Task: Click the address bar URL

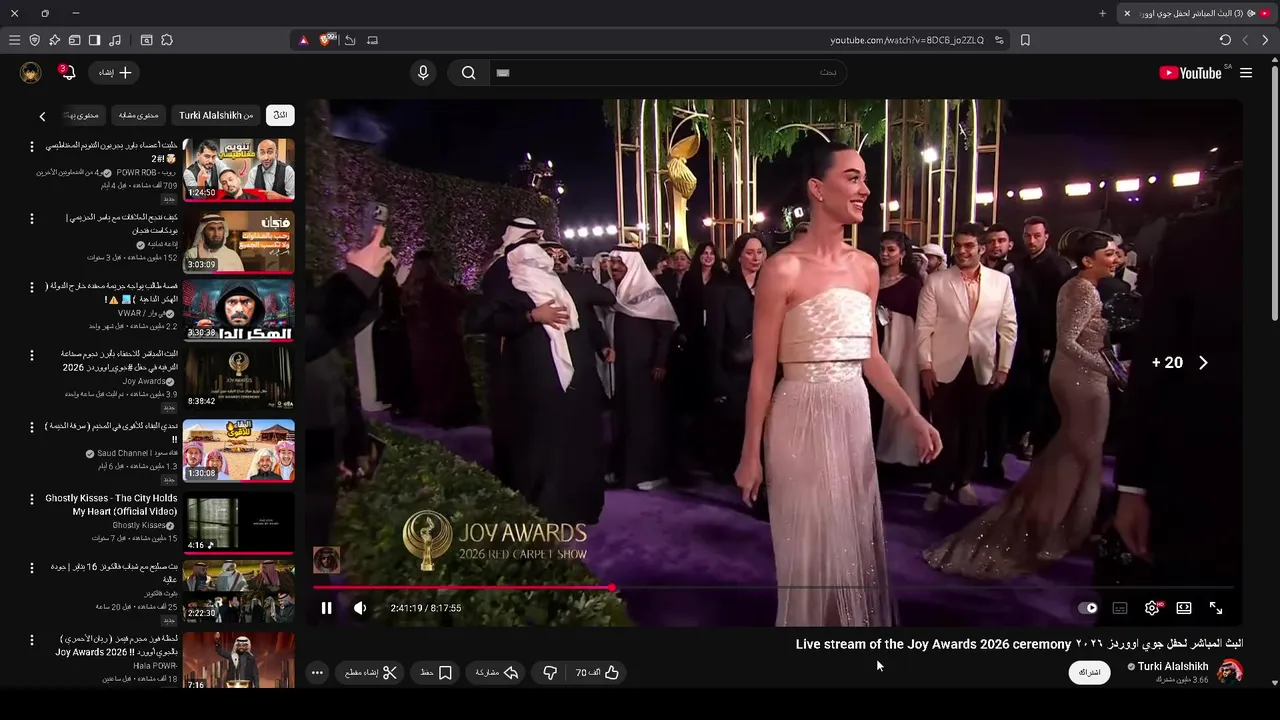Action: (x=907, y=40)
